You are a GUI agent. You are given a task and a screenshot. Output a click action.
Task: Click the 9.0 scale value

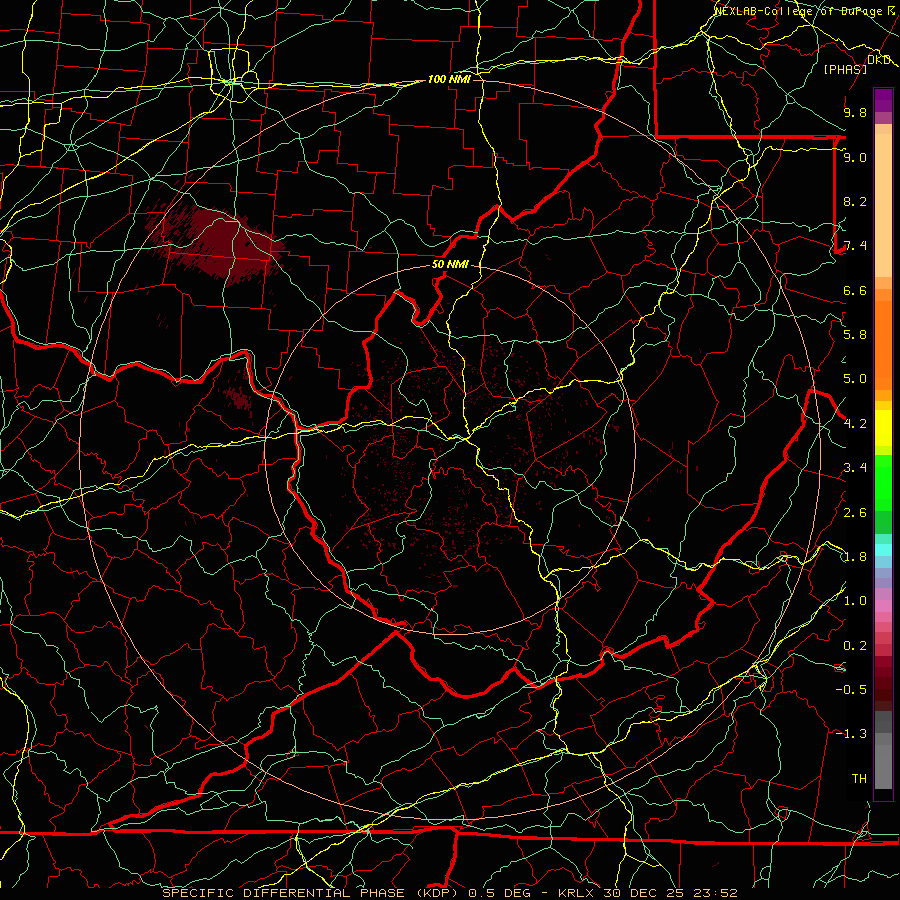click(855, 157)
